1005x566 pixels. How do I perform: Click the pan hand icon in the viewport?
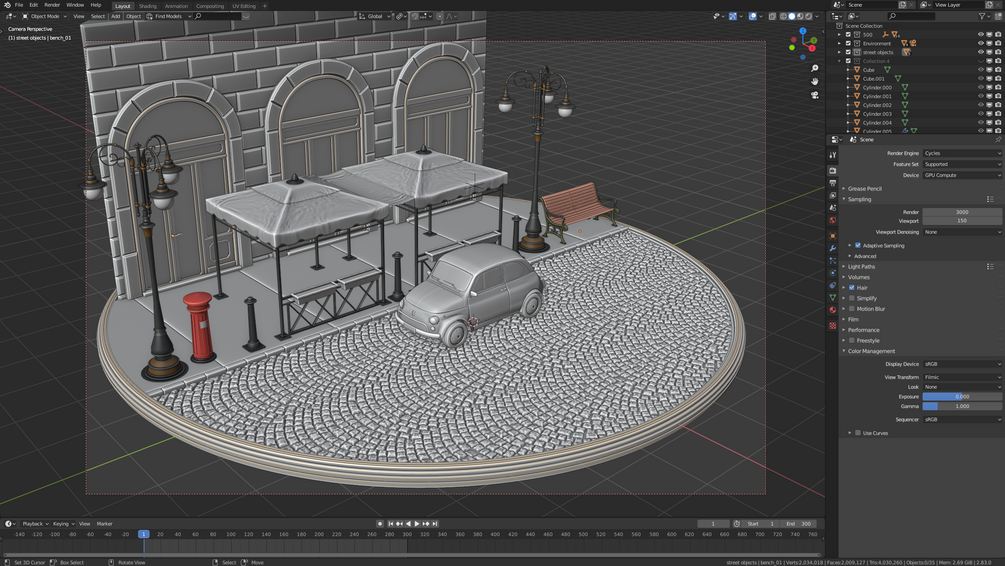815,81
